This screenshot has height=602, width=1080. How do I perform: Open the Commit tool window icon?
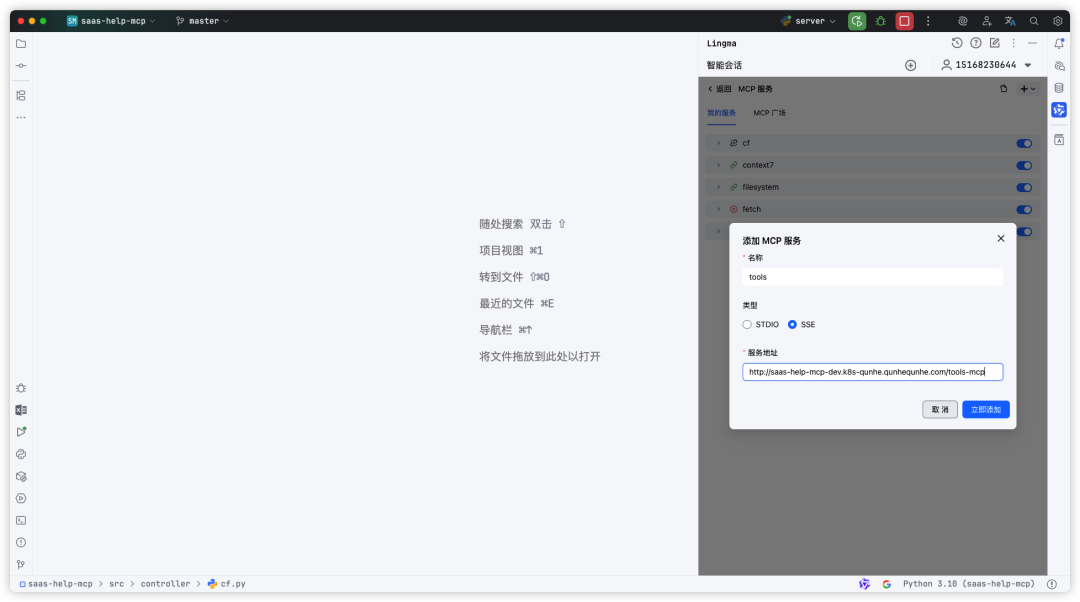(21, 65)
